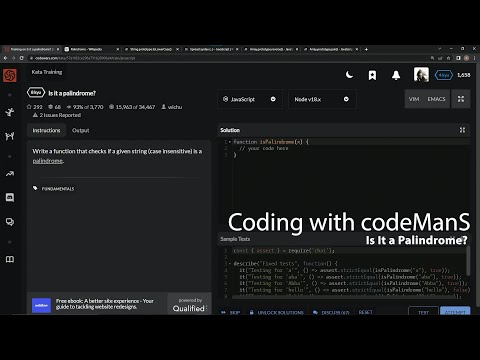Run sample tests with TEST button
This screenshot has width=480, height=360.
(x=423, y=312)
